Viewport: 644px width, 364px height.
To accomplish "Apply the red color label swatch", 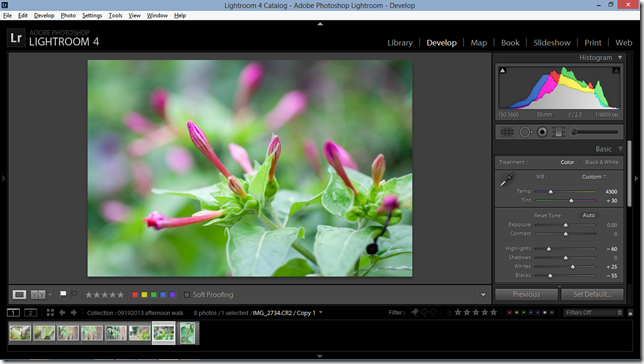I will [x=135, y=295].
